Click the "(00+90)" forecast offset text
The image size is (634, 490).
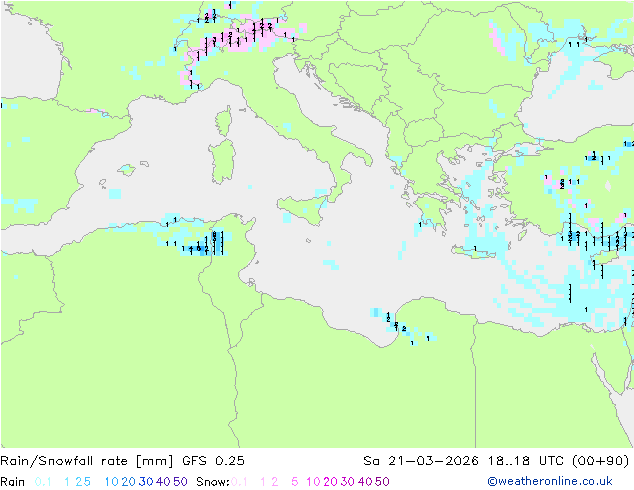(x=601, y=461)
